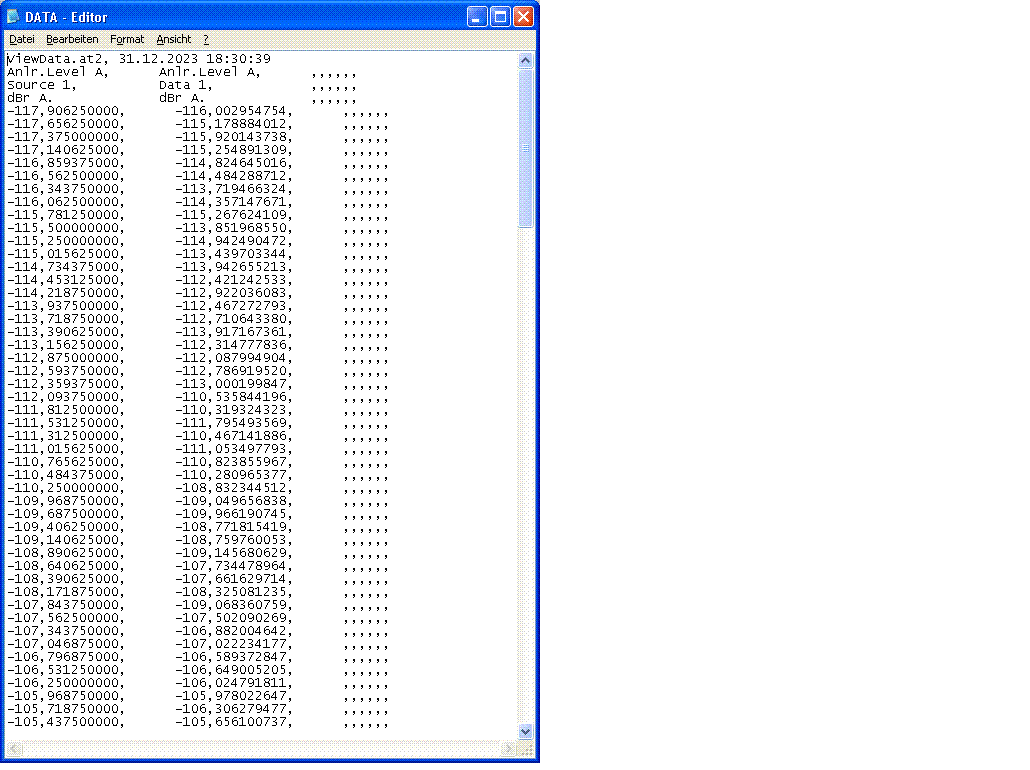Maximize the DATA Editor window

[501, 16]
